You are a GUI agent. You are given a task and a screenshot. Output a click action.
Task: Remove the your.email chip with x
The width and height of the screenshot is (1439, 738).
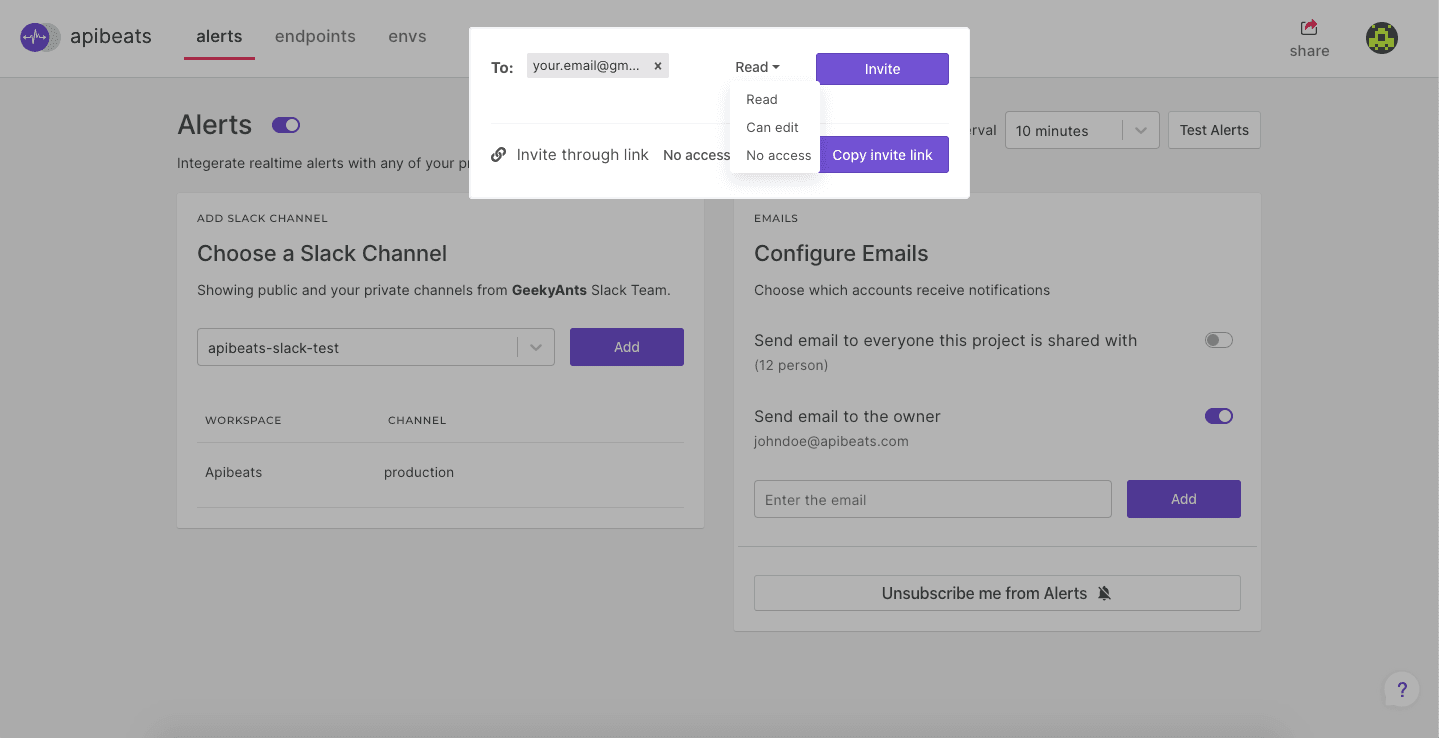pyautogui.click(x=658, y=66)
